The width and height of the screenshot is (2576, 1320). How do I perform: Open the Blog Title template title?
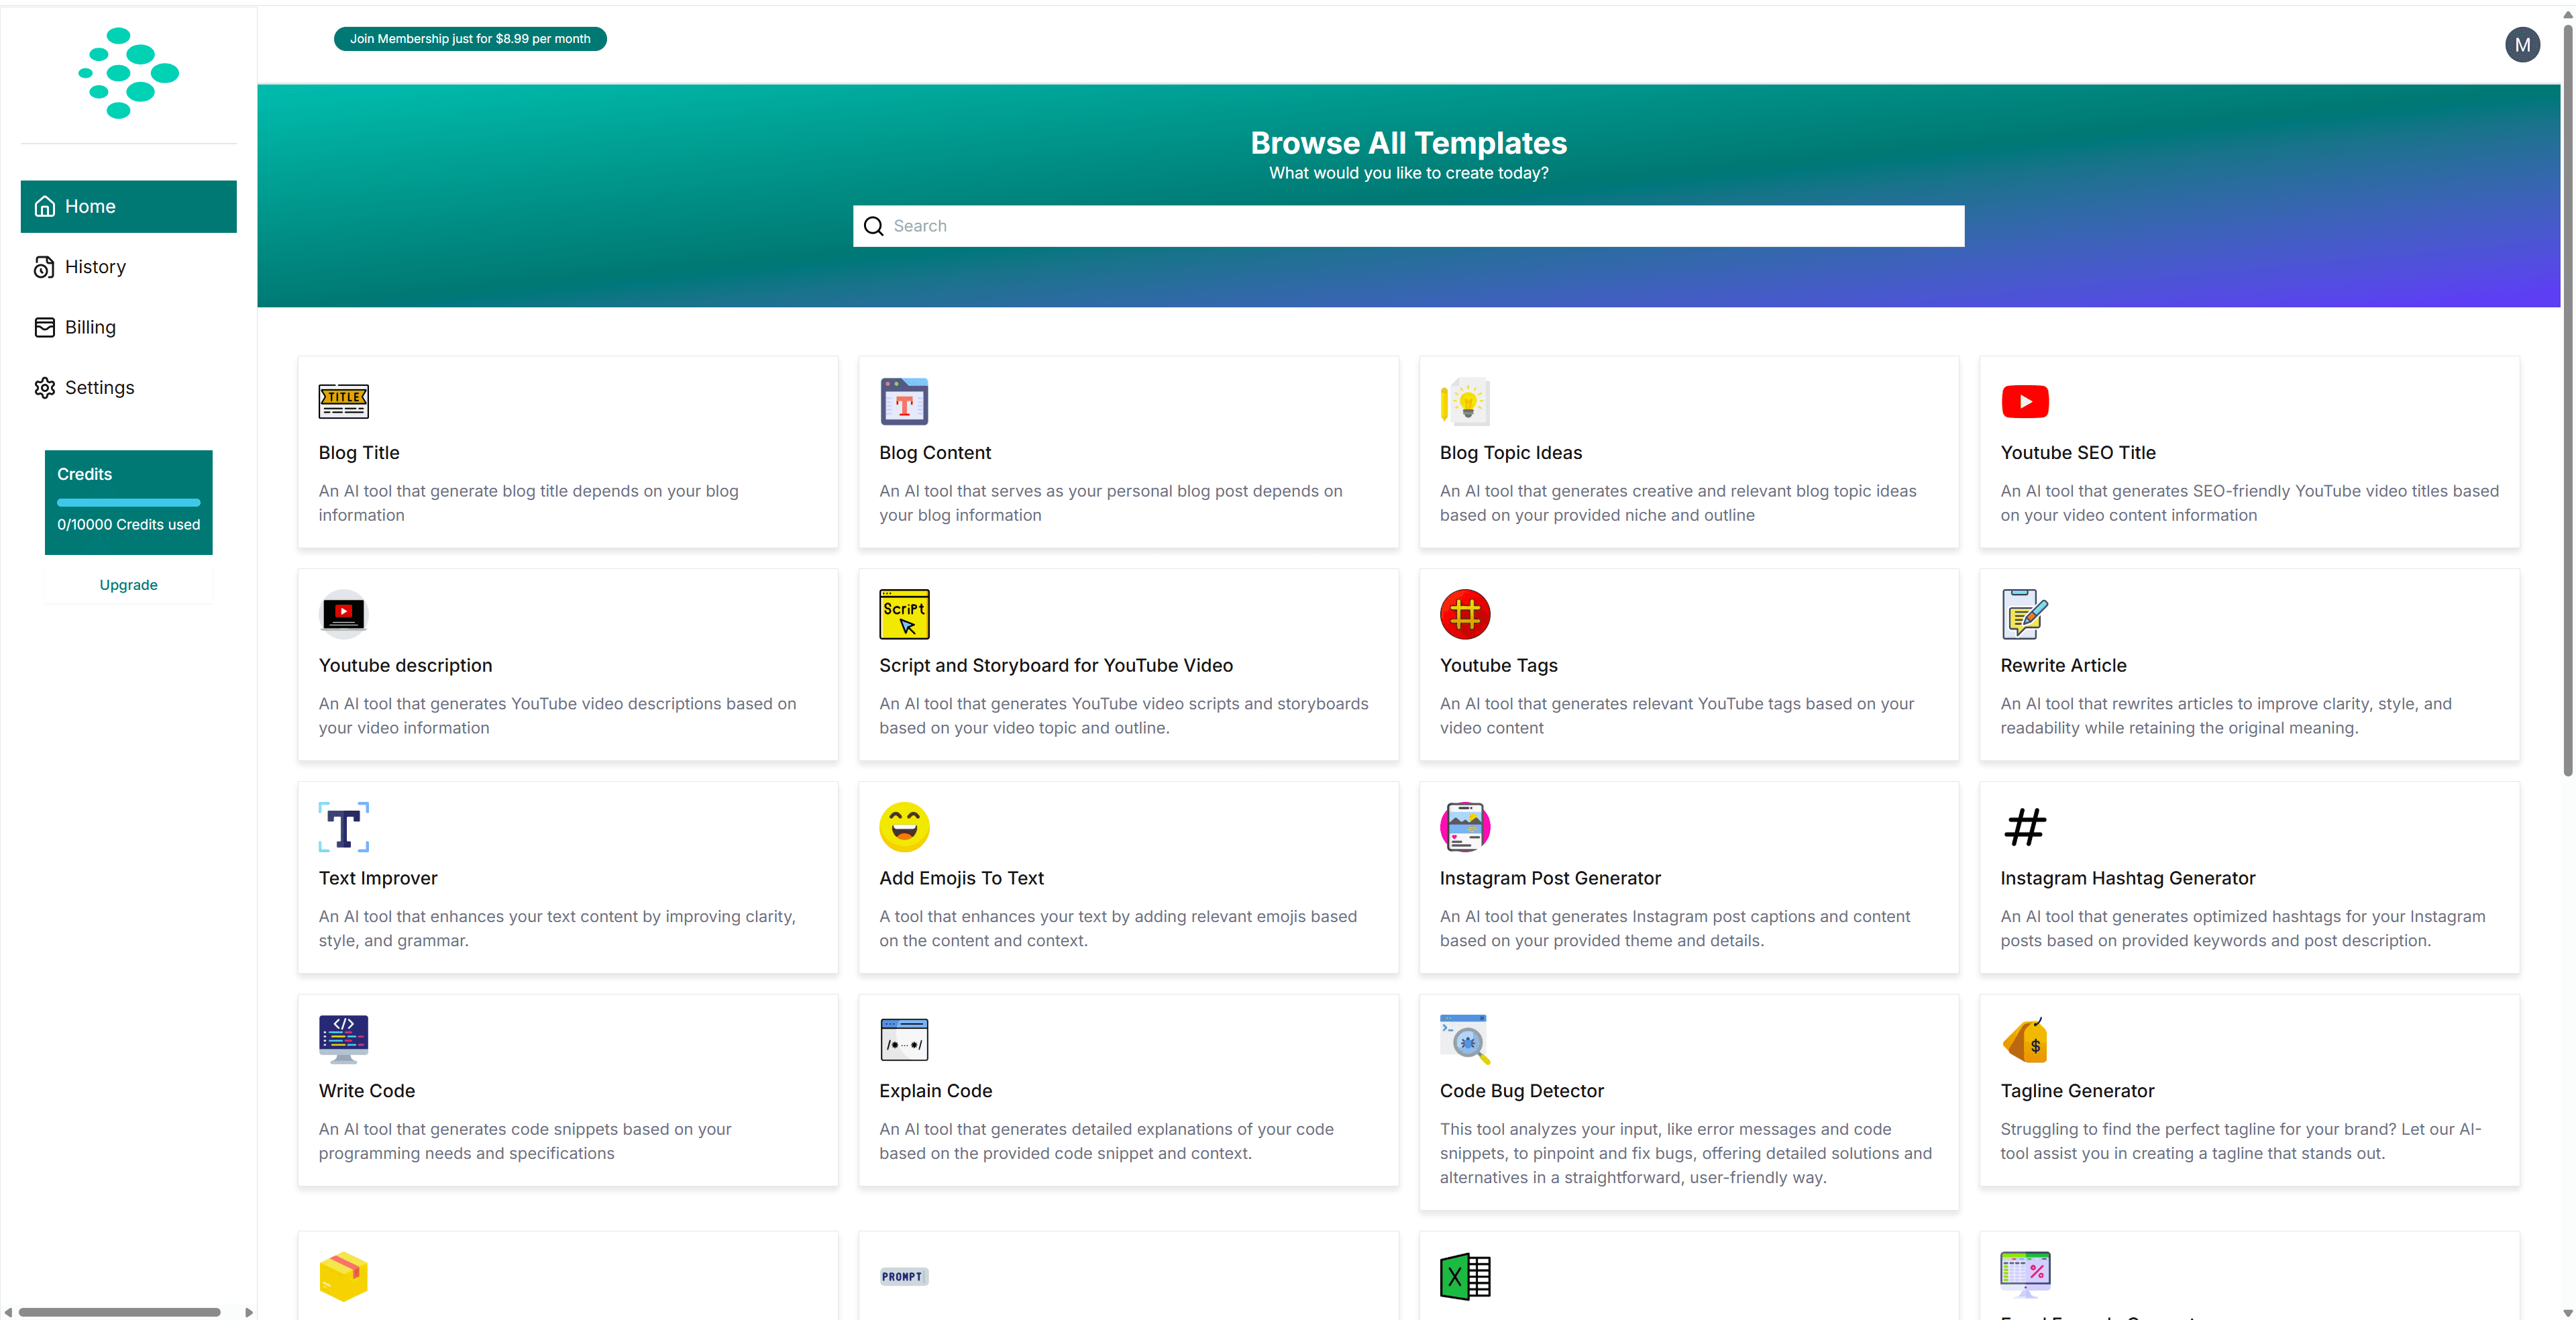(359, 453)
